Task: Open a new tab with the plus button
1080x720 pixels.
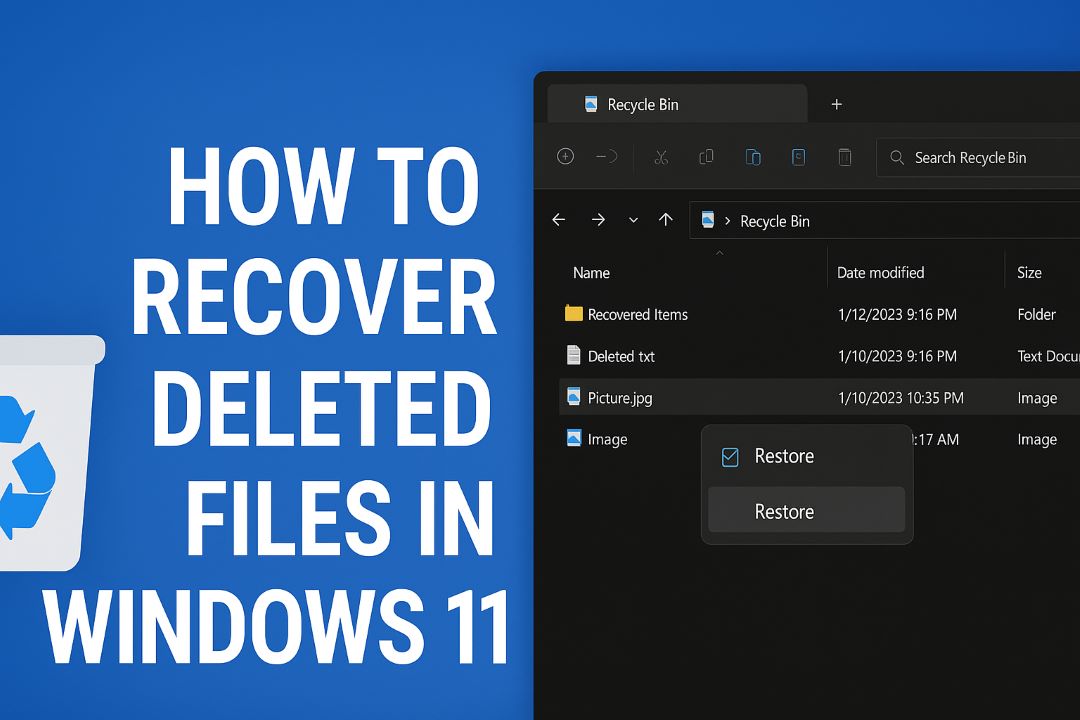Action: pyautogui.click(x=836, y=104)
